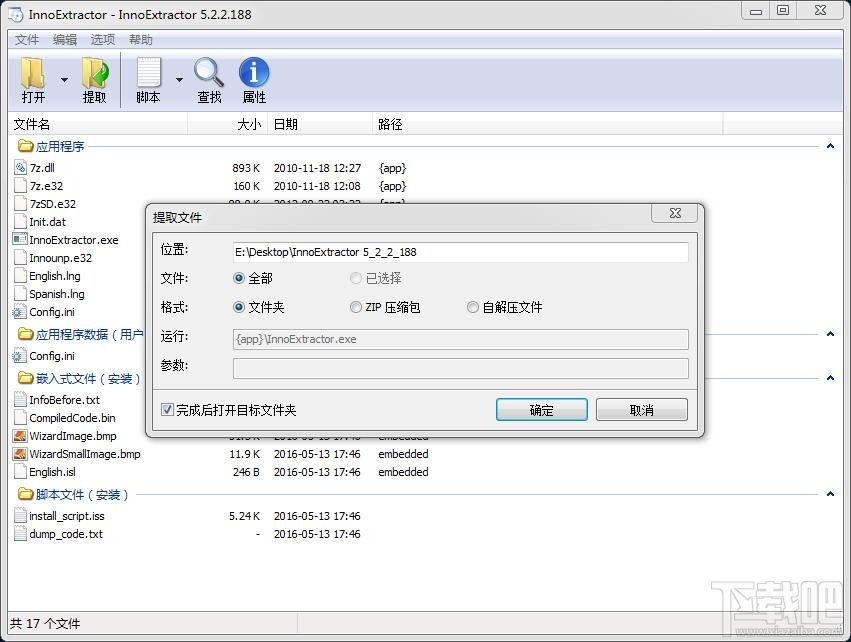
Task: Select the 7z.dll file icon
Action: click(20, 168)
